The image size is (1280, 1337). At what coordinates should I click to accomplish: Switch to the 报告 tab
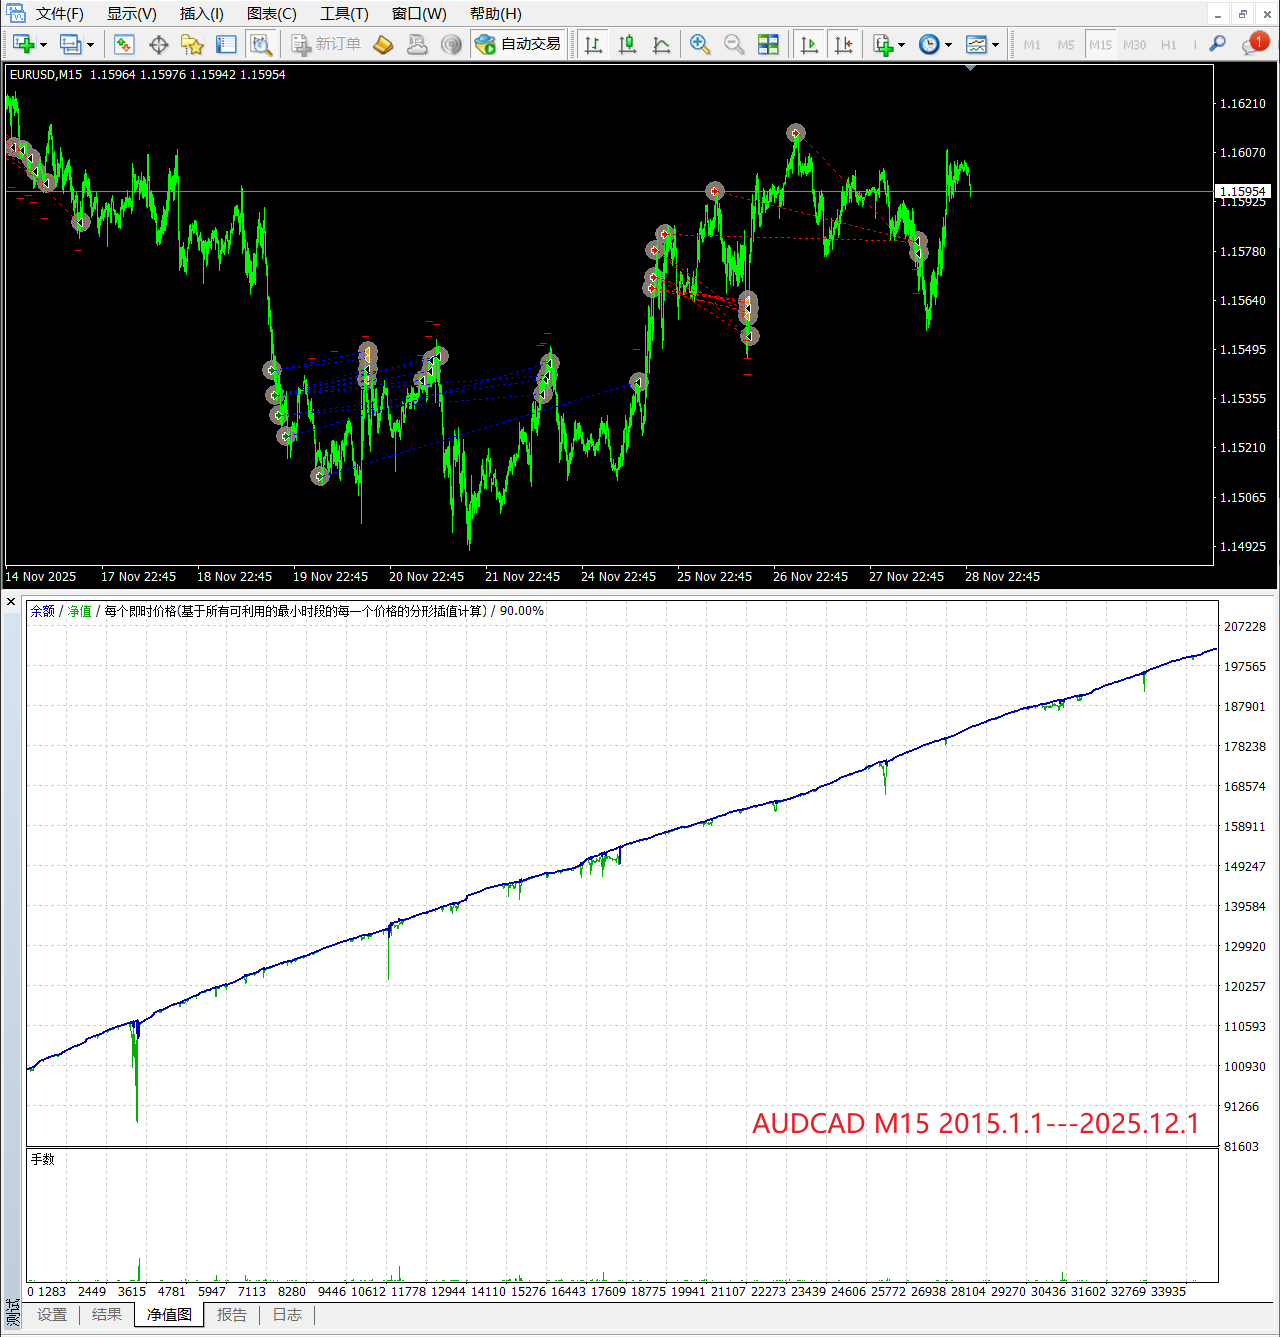coord(232,1315)
